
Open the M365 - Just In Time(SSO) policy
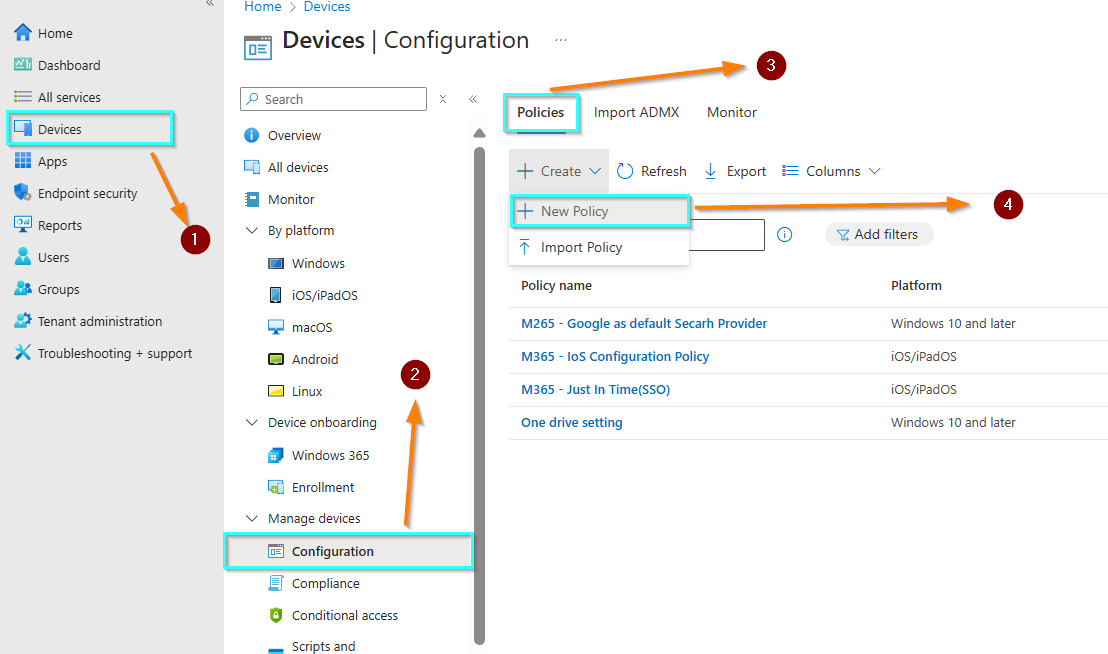(595, 389)
